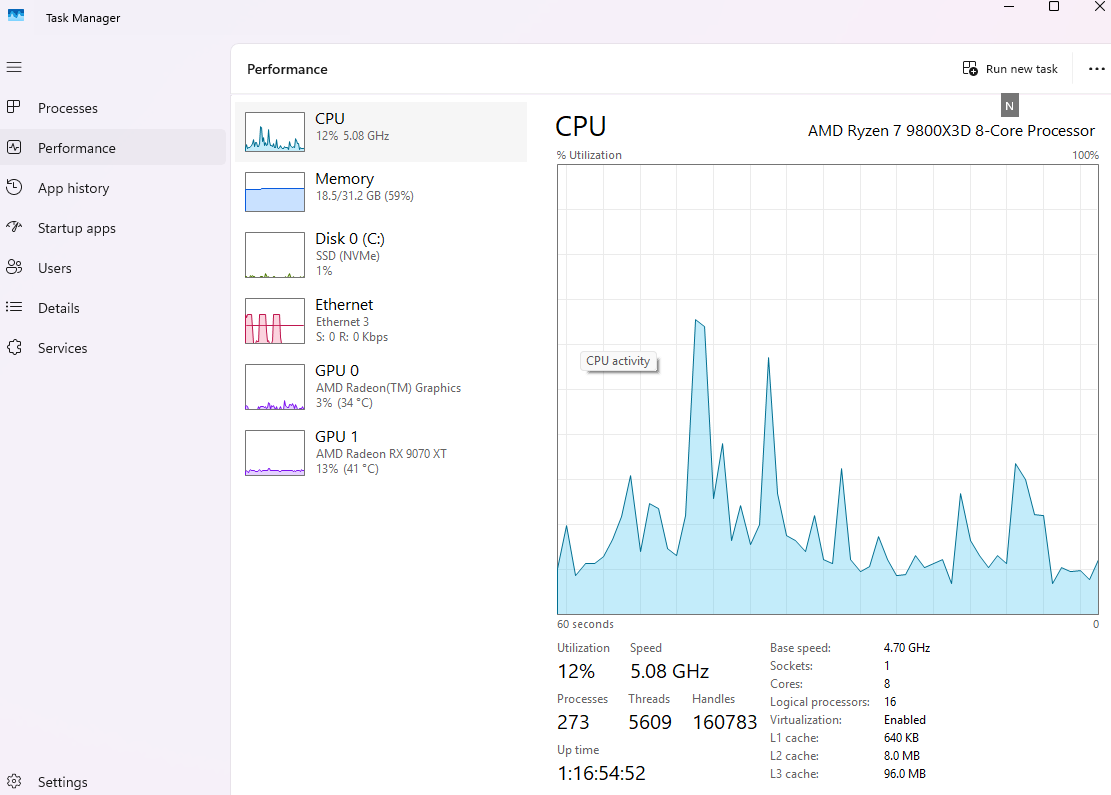Viewport: 1111px width, 795px height.
Task: Switch to the Performance tab
Action: 76,148
